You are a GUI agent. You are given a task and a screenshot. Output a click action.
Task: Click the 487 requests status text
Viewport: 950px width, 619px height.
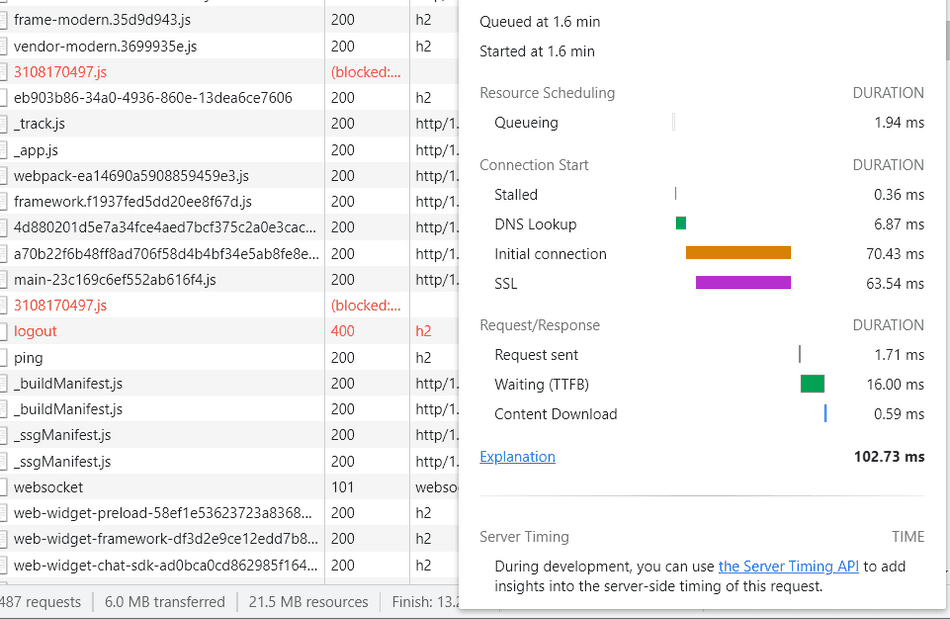(x=40, y=602)
